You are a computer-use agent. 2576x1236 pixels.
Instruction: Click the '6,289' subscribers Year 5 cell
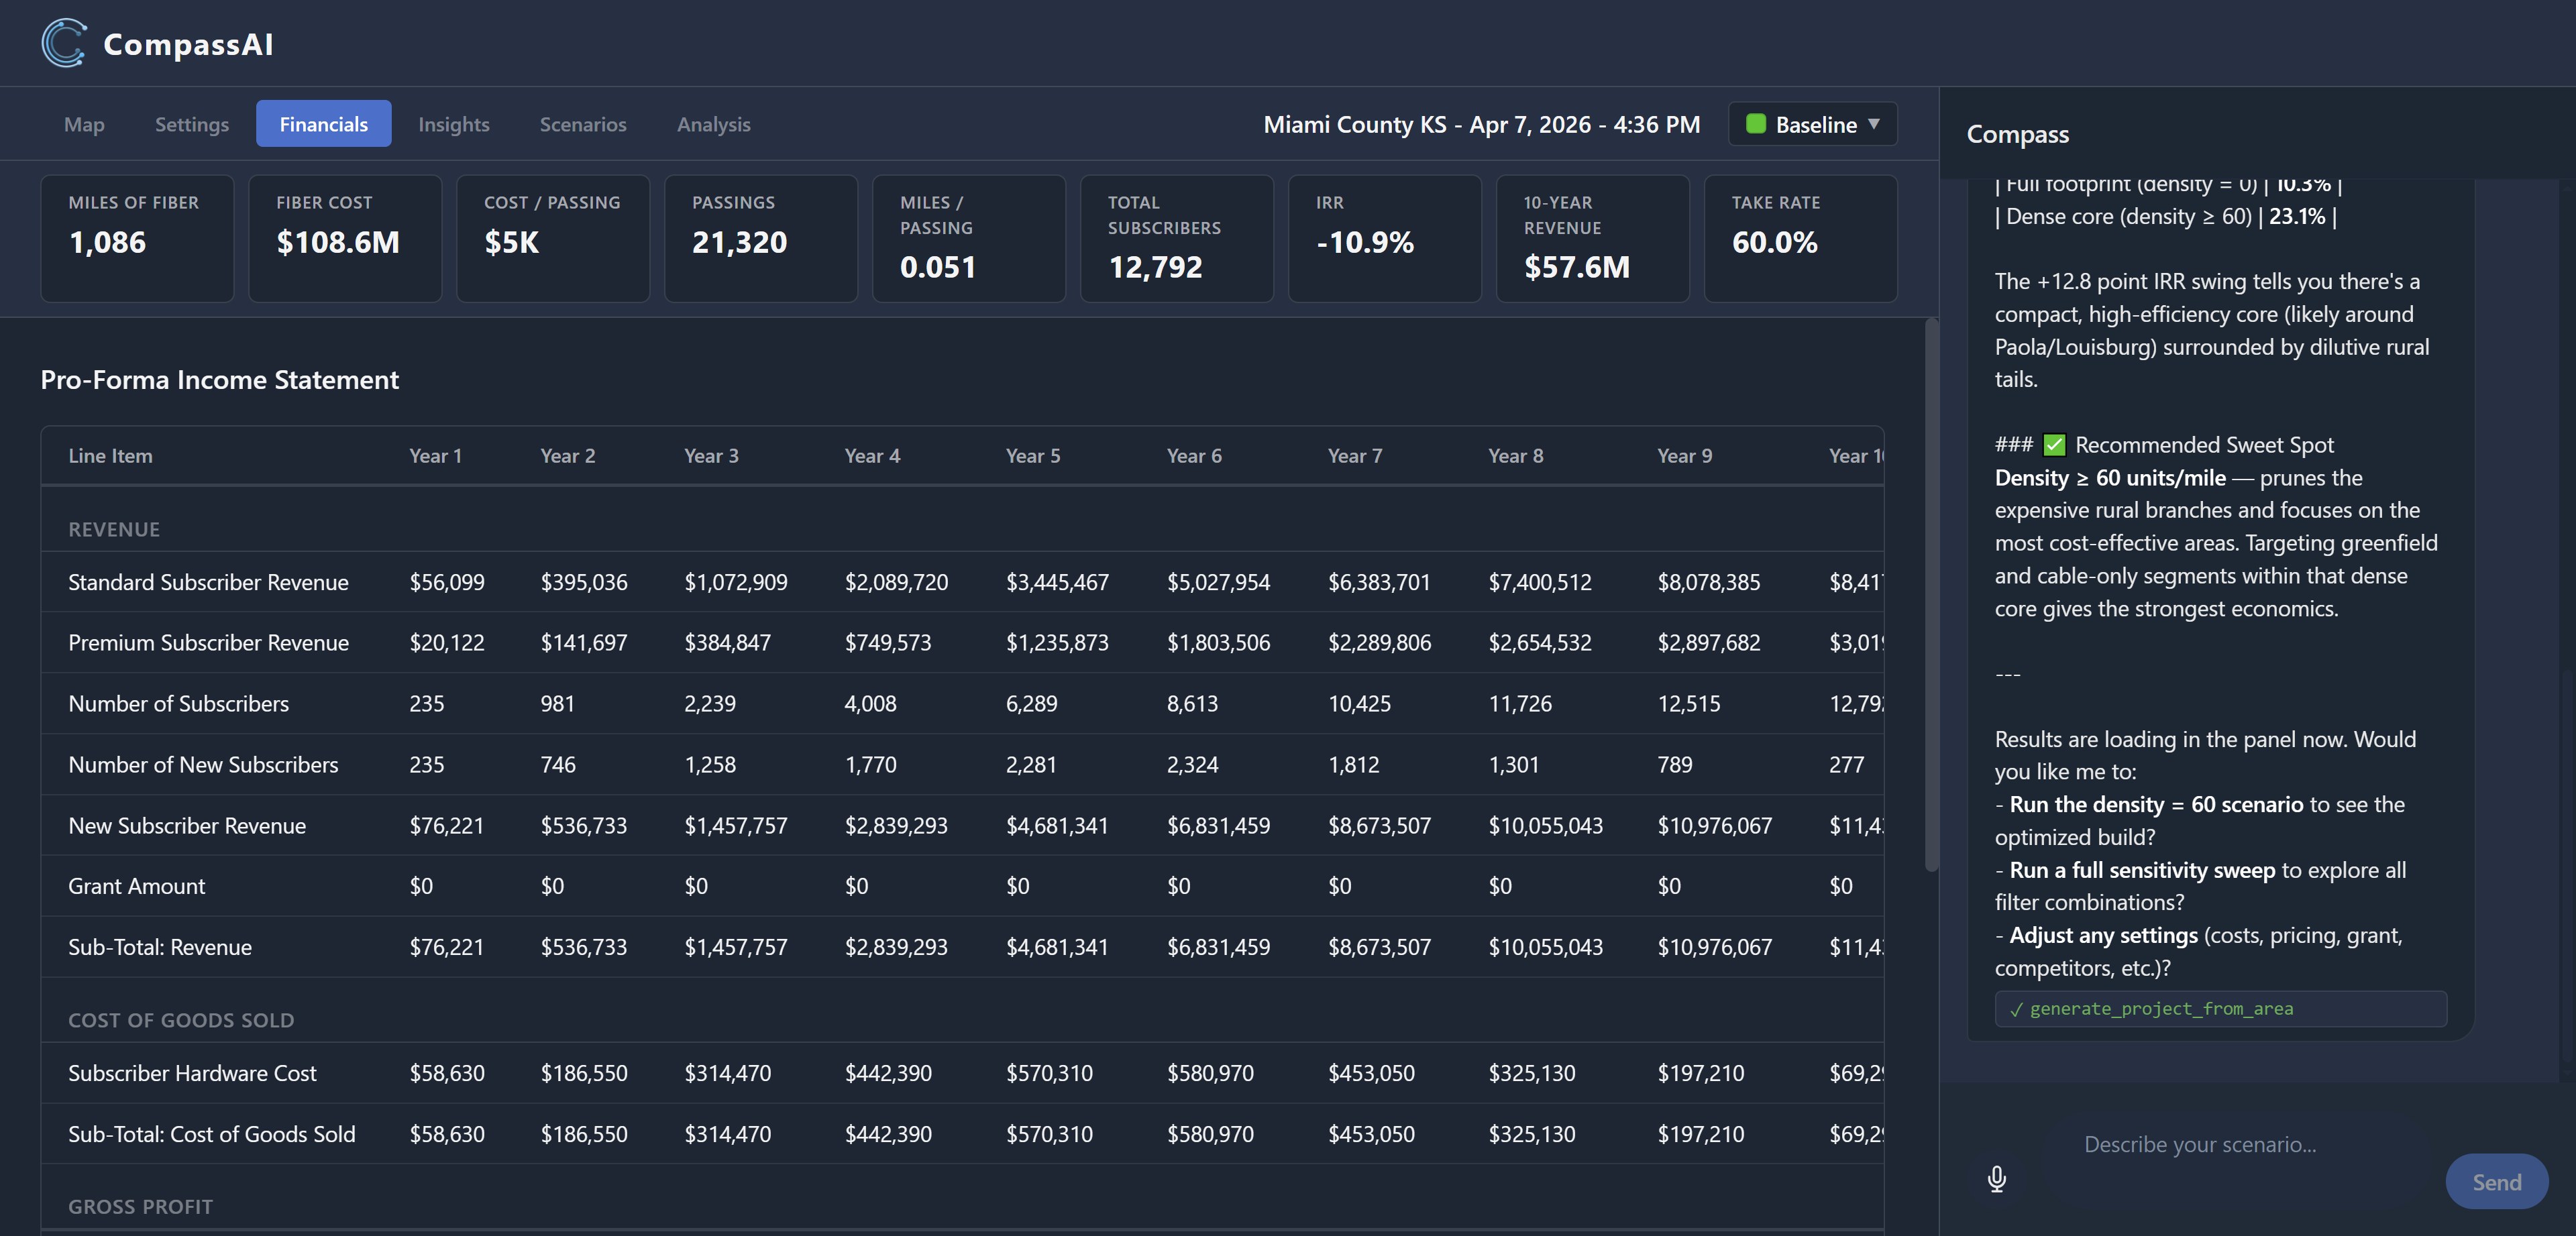click(x=1032, y=704)
